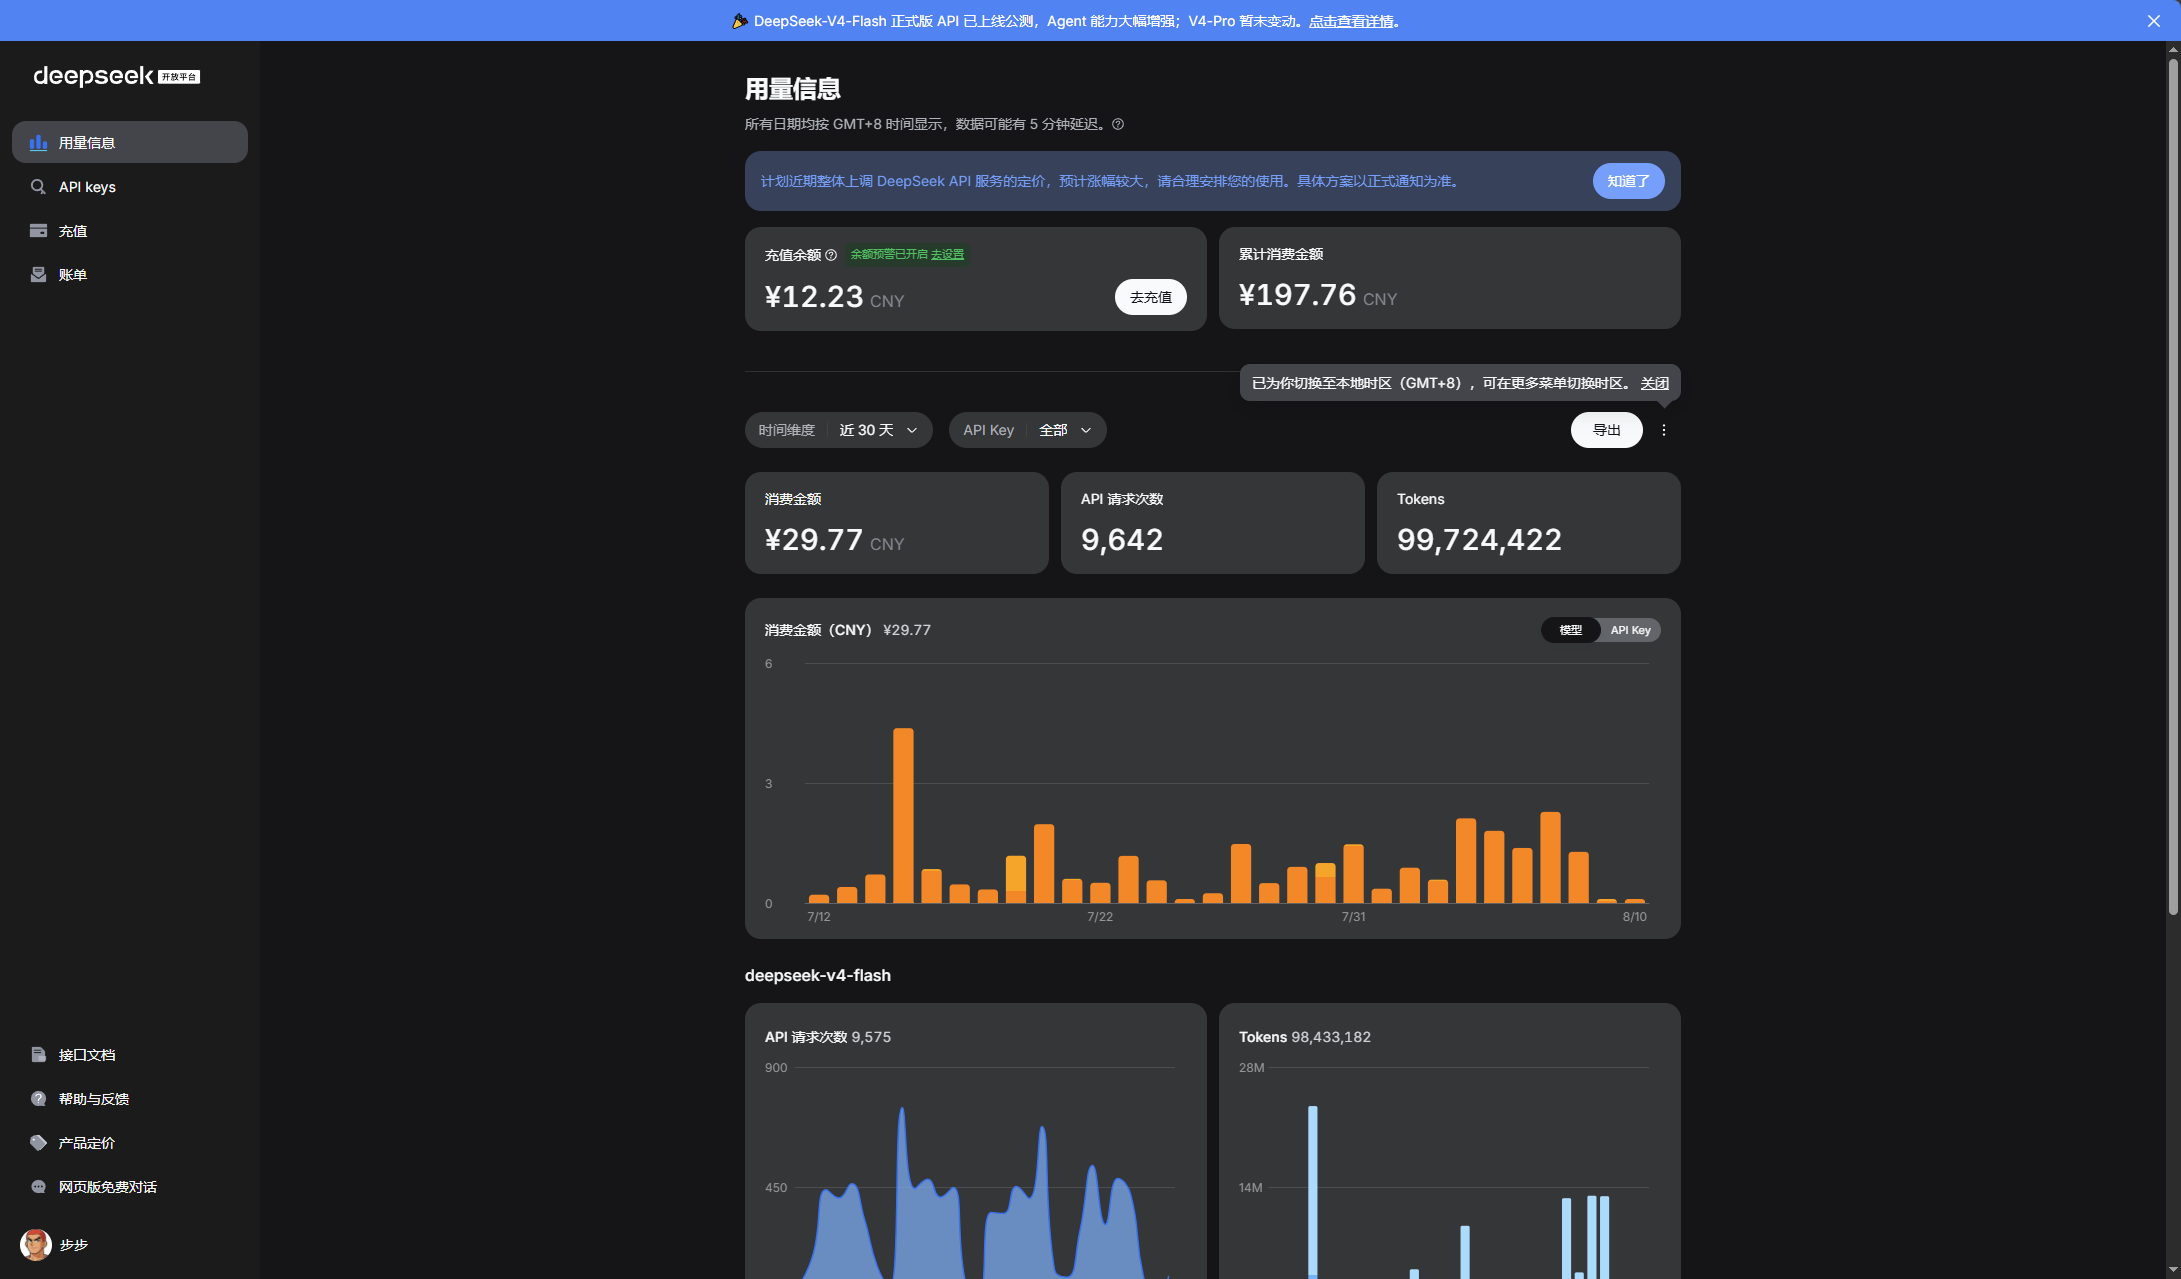Viewport: 2181px width, 1279px height.
Task: Click the pricing increase notice text
Action: click(x=1112, y=181)
